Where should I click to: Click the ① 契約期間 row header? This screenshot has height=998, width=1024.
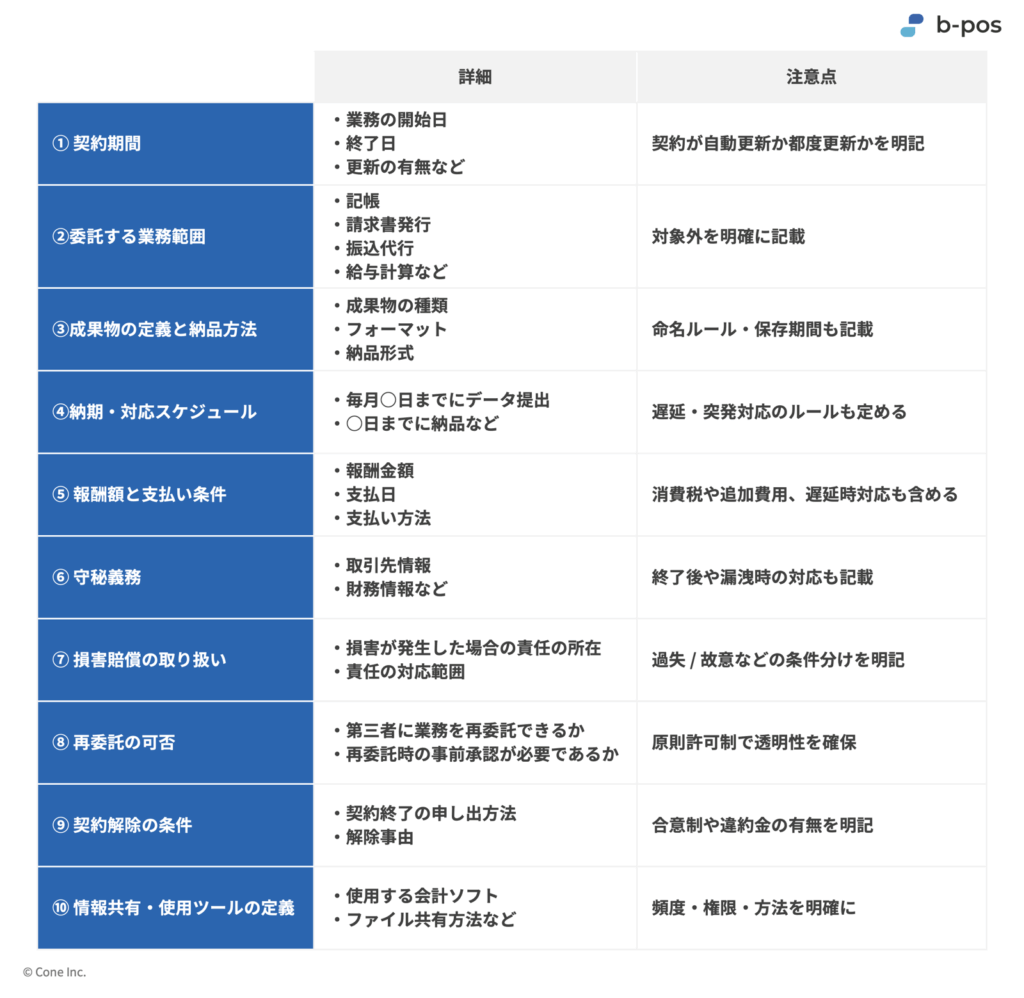(176, 144)
